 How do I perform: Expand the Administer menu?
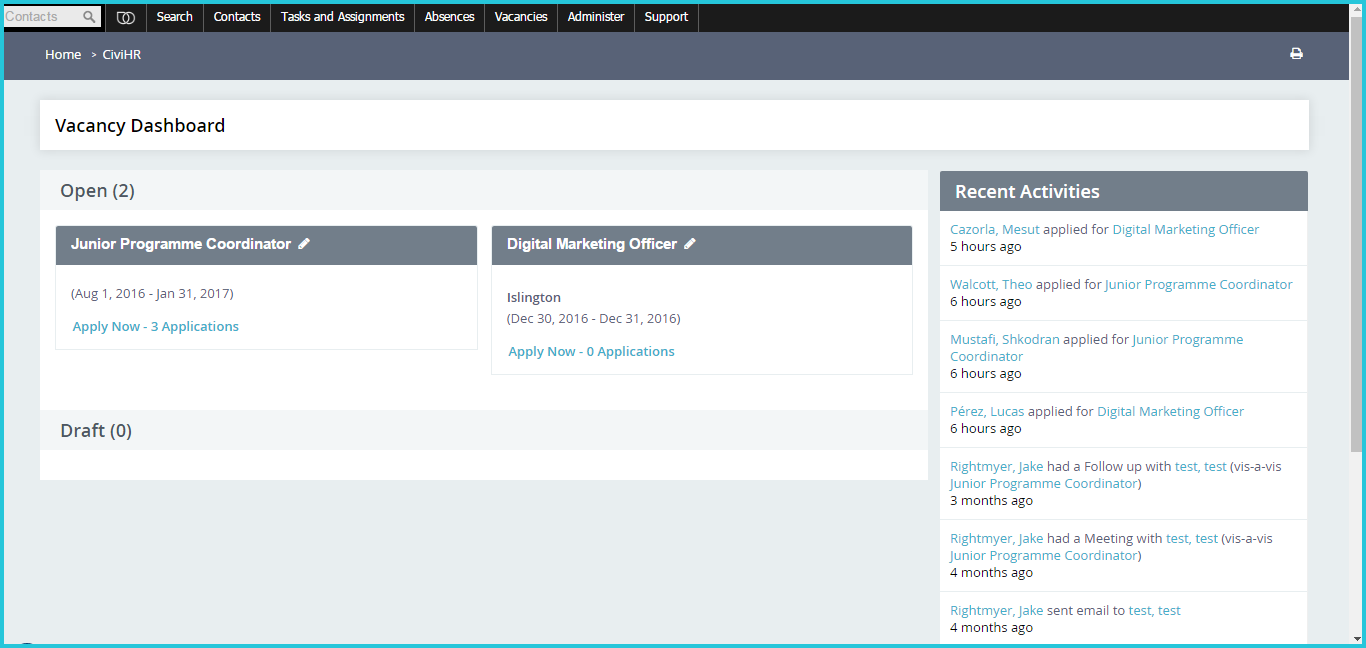coord(596,17)
